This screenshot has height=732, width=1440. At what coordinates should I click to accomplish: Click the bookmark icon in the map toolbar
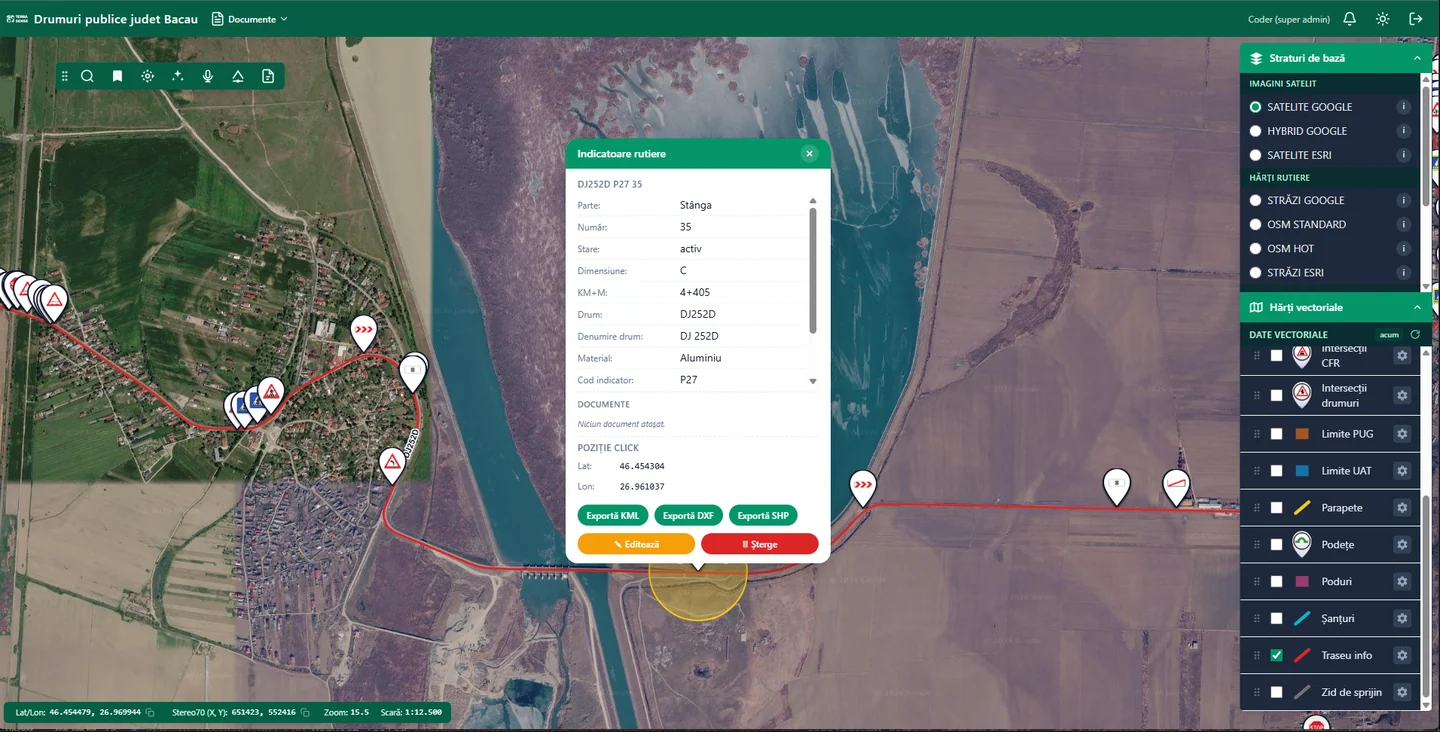118,76
